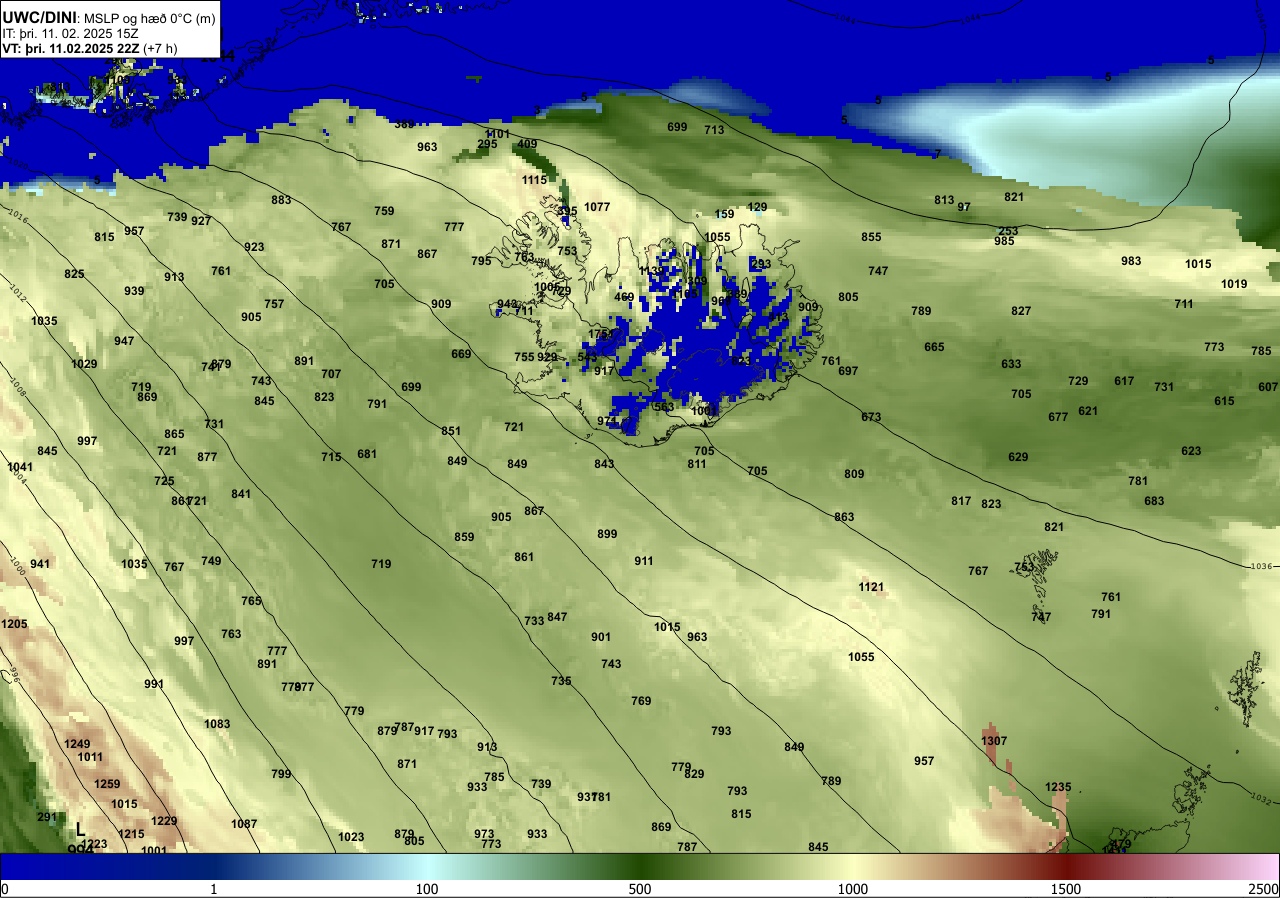Click the 1121 height value
Viewport: 1280px width, 898px height.
click(872, 587)
